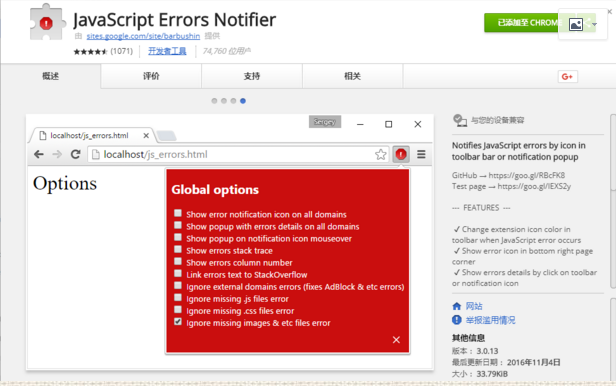Select the first screenshot carousel dot

coord(214,101)
